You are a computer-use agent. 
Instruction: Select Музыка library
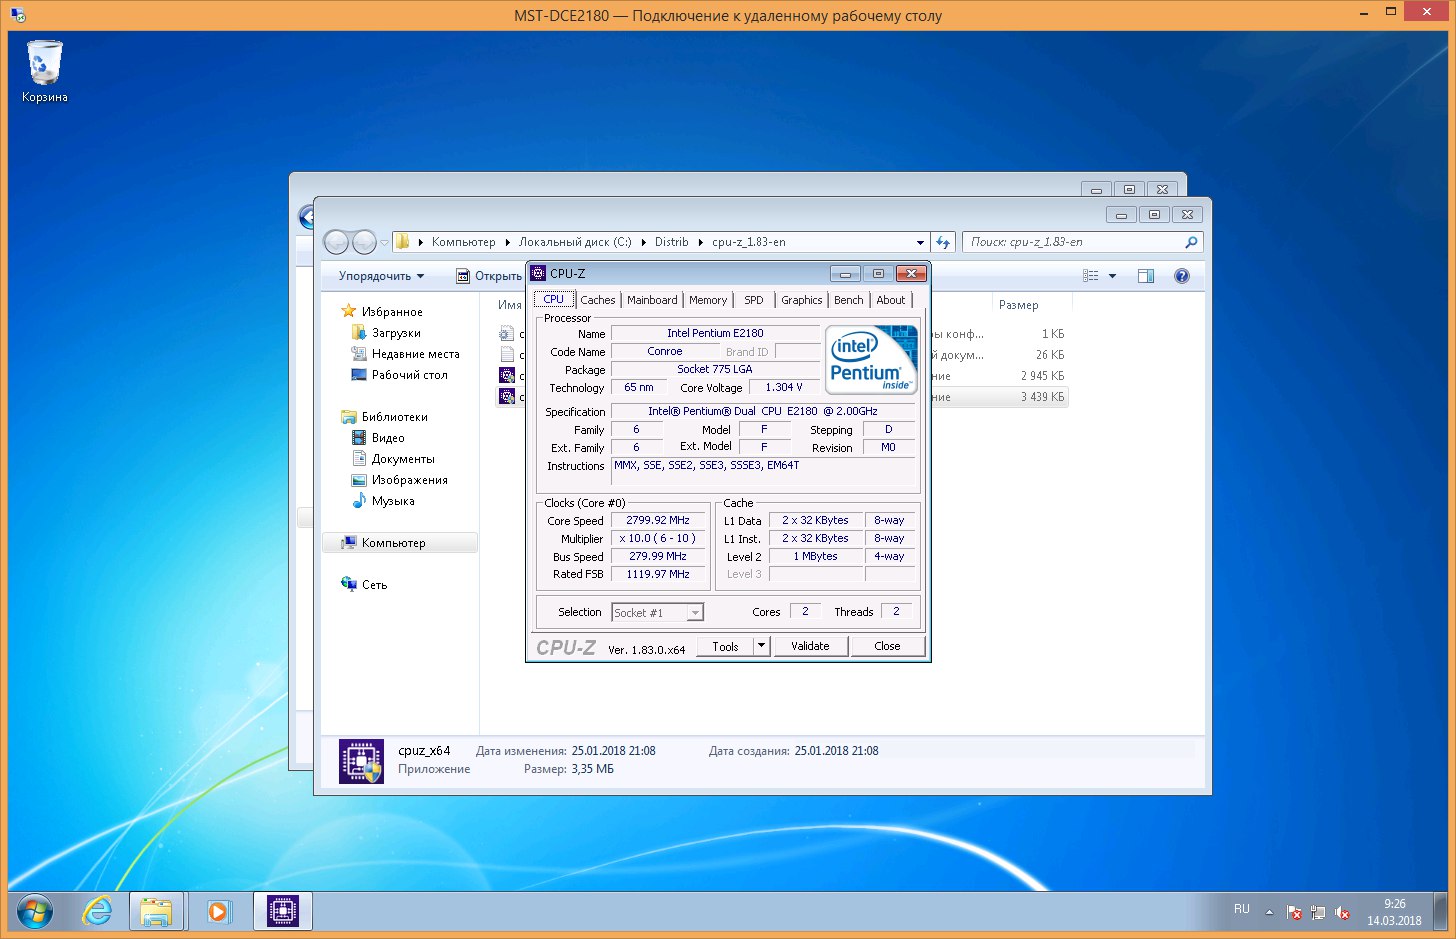(384, 500)
